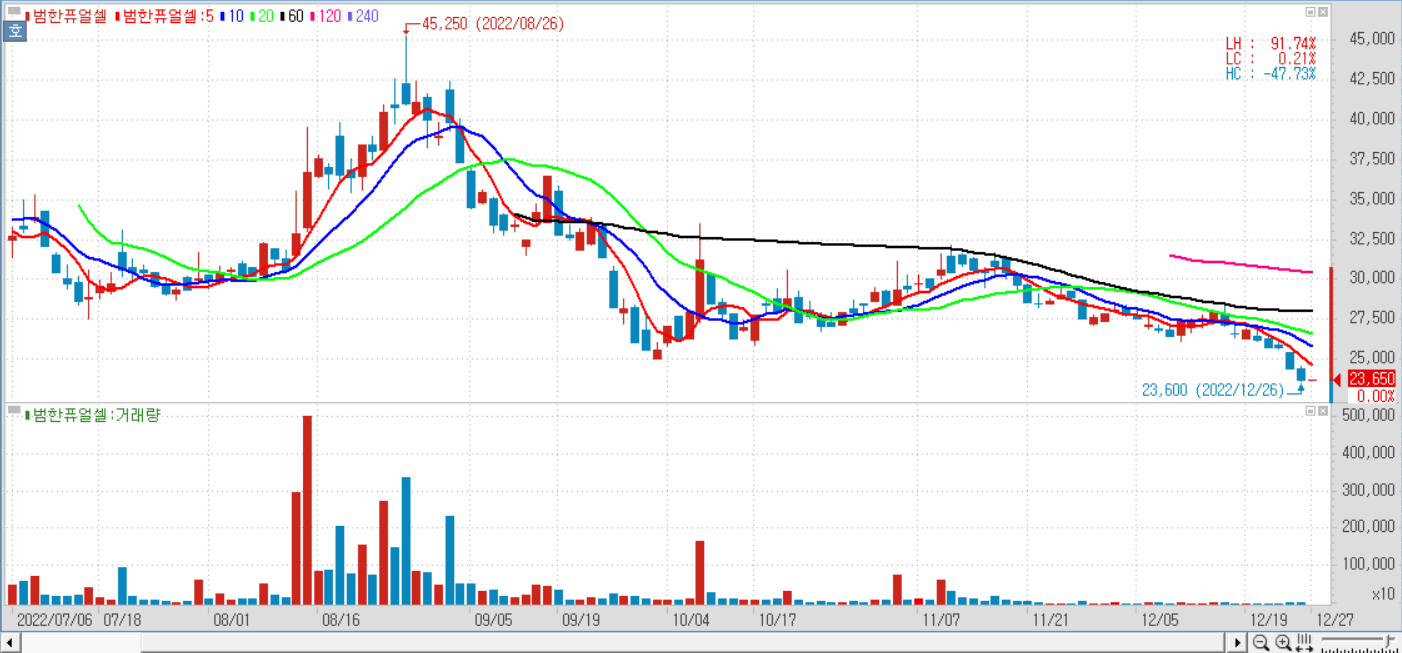This screenshot has height=653, width=1402.
Task: Click the 42,500 price axis label
Action: pyautogui.click(x=1371, y=79)
